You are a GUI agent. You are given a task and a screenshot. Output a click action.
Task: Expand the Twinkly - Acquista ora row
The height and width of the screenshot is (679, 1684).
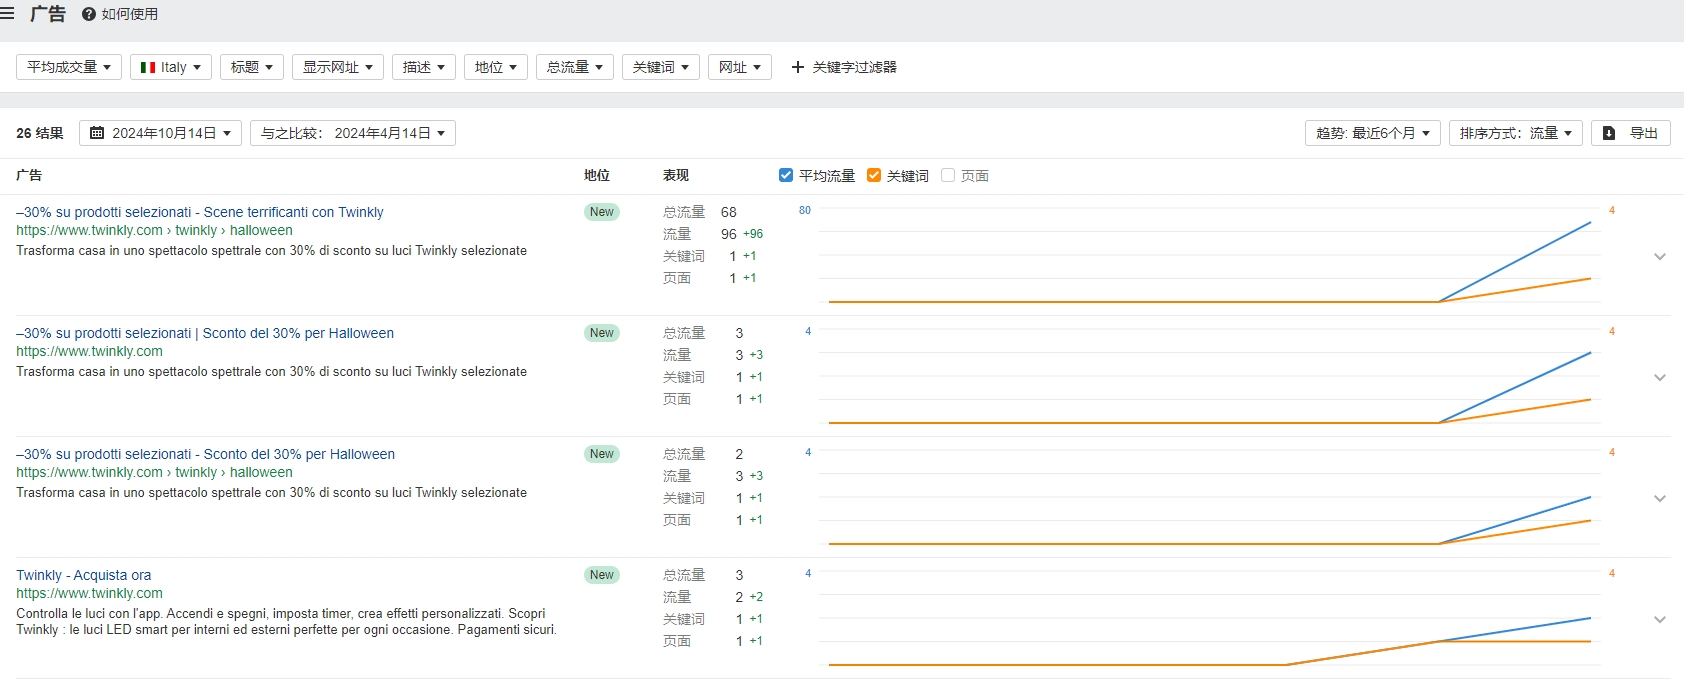pos(1660,619)
